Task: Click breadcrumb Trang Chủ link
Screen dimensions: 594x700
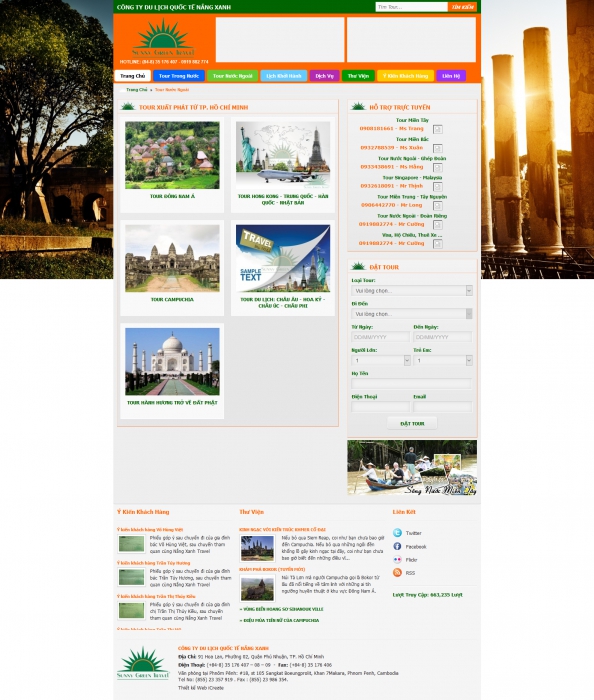Action: [x=137, y=90]
